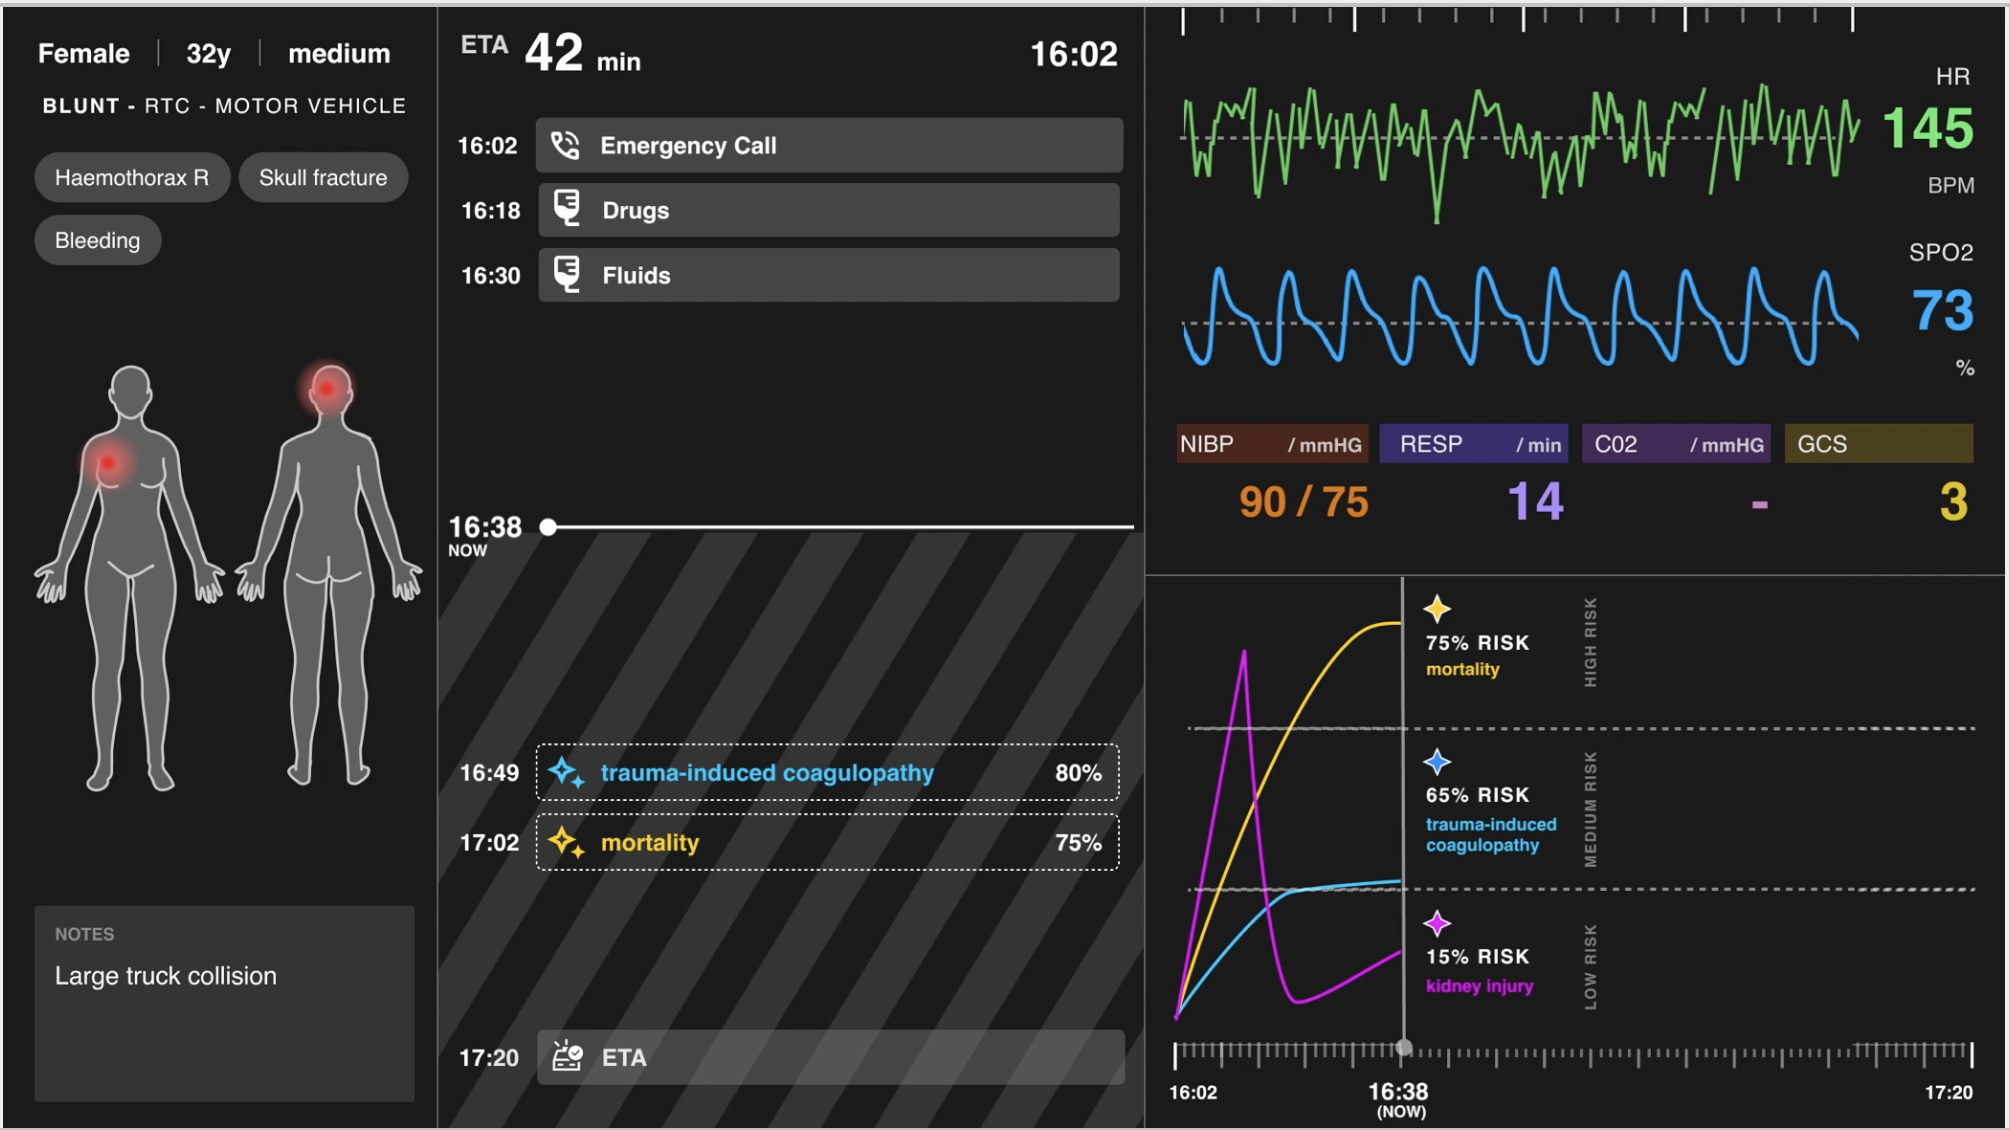Open the Emergency Call timeline entry

click(x=829, y=146)
